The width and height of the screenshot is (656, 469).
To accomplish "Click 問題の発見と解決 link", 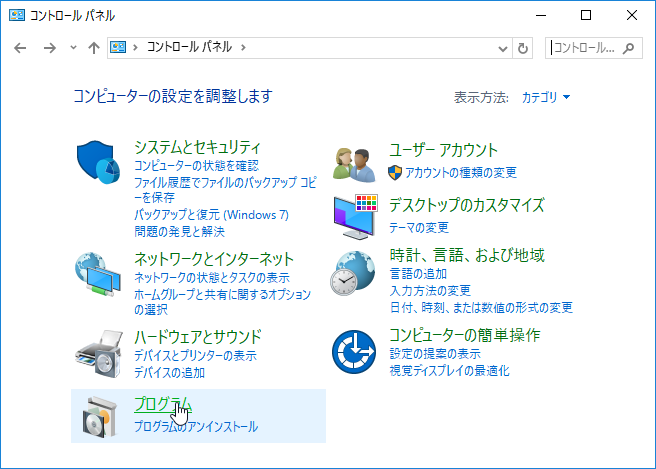I will (179, 231).
